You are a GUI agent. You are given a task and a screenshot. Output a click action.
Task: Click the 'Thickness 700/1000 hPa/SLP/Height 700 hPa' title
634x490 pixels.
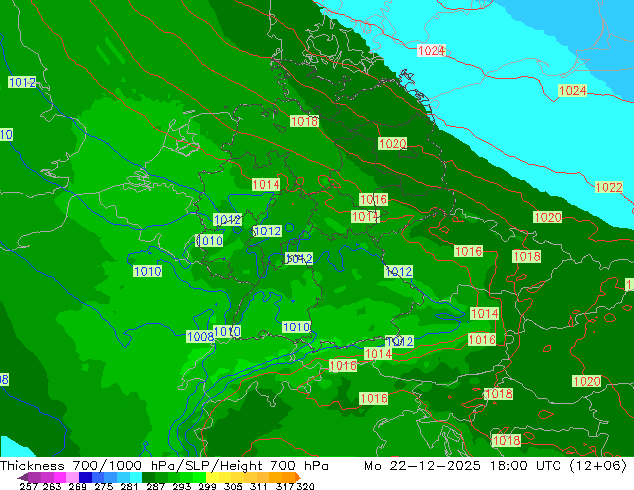164,465
